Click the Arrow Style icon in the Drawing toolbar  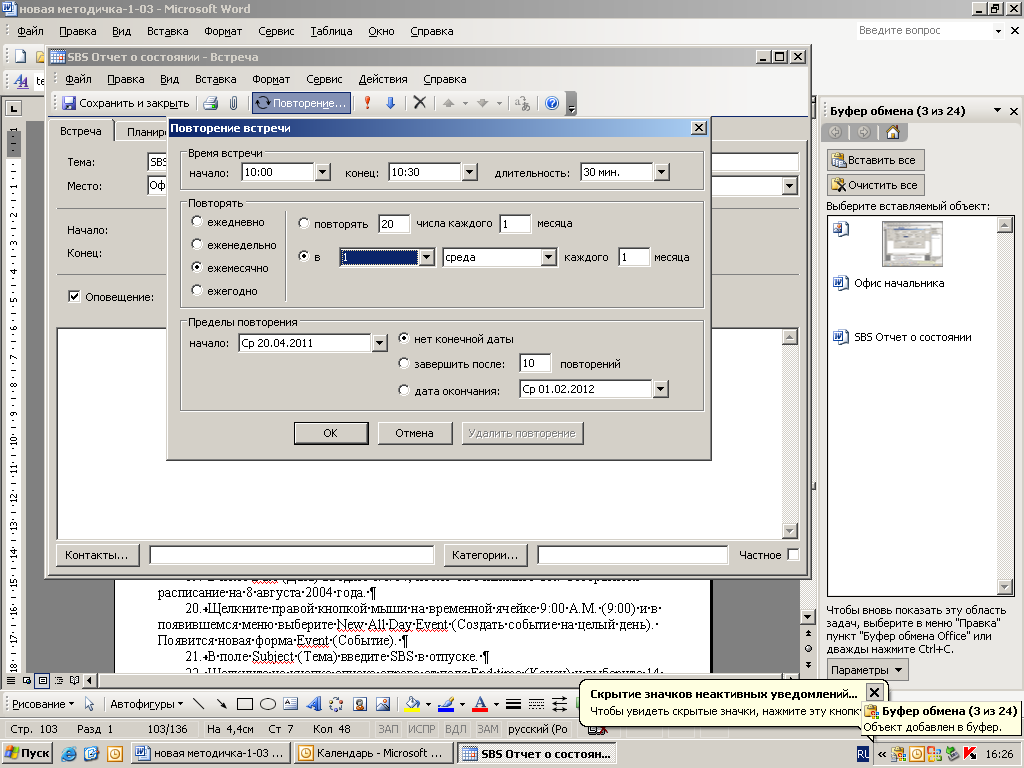559,704
